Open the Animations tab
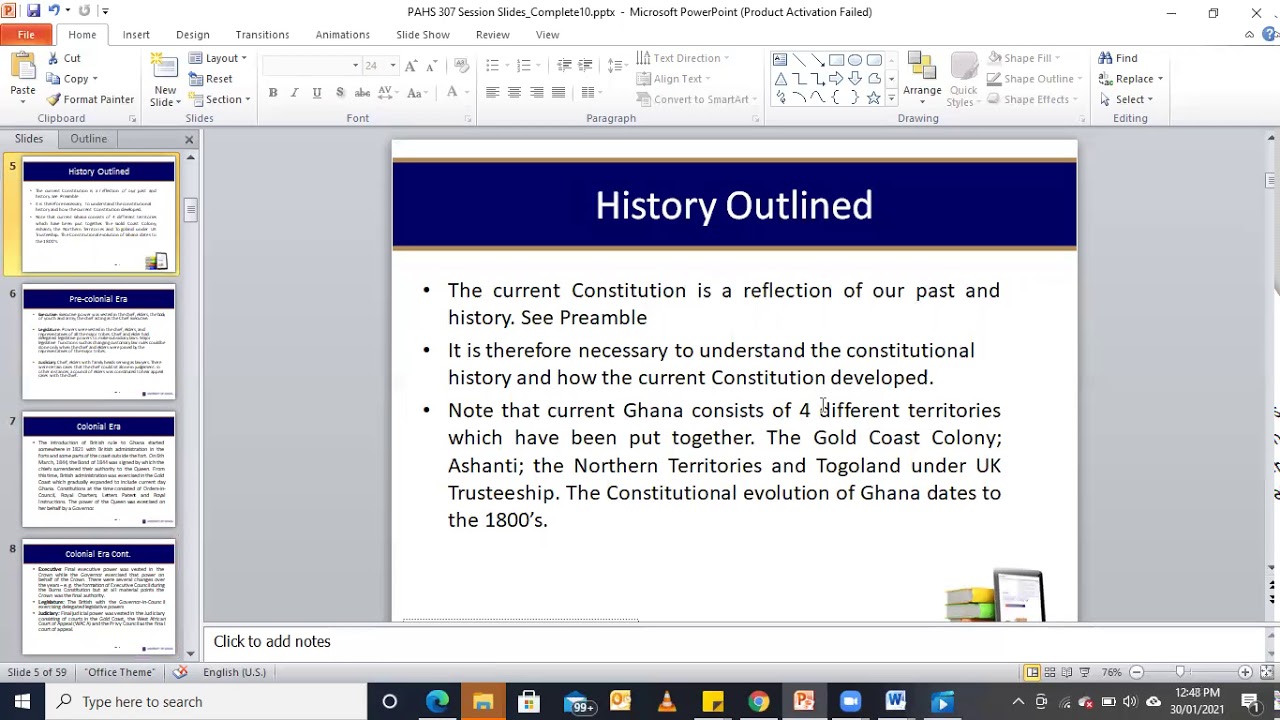 click(x=343, y=35)
